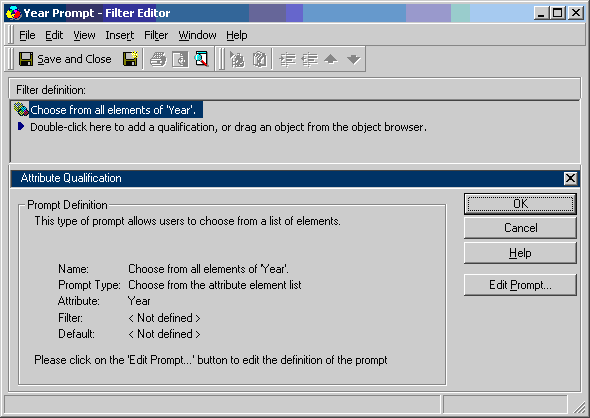Click the page preview icon beside Print
The image size is (590, 418).
tap(180, 59)
